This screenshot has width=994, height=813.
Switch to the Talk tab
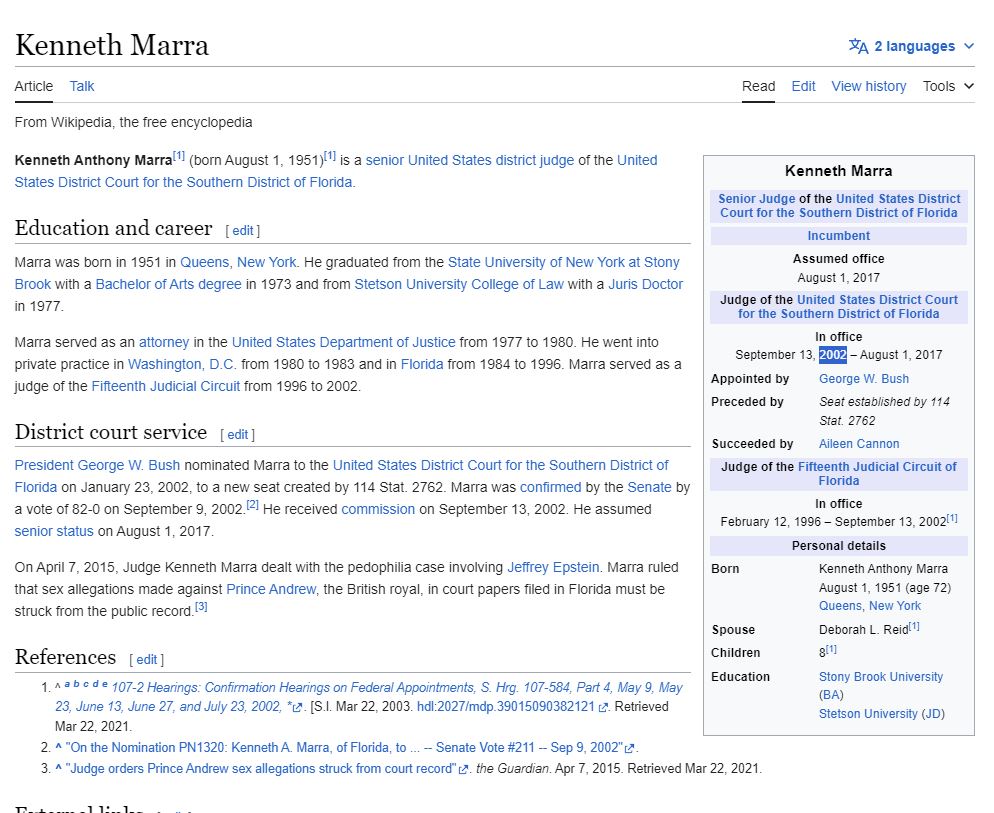coord(82,86)
